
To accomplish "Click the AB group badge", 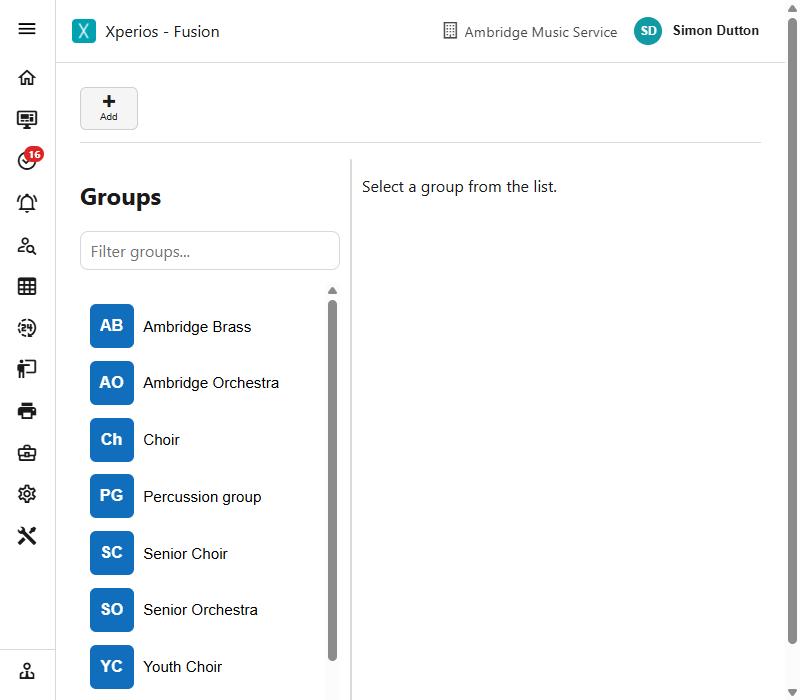I will tap(112, 326).
